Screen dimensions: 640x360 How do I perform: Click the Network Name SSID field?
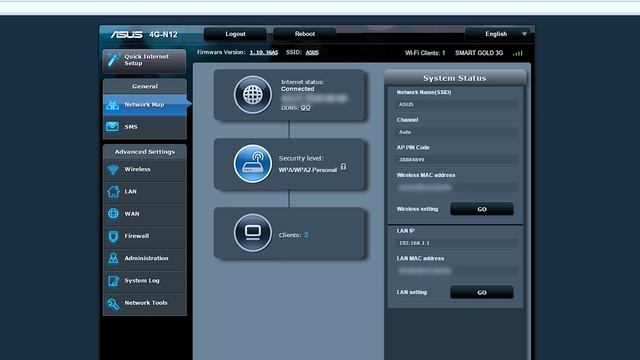pyautogui.click(x=456, y=104)
